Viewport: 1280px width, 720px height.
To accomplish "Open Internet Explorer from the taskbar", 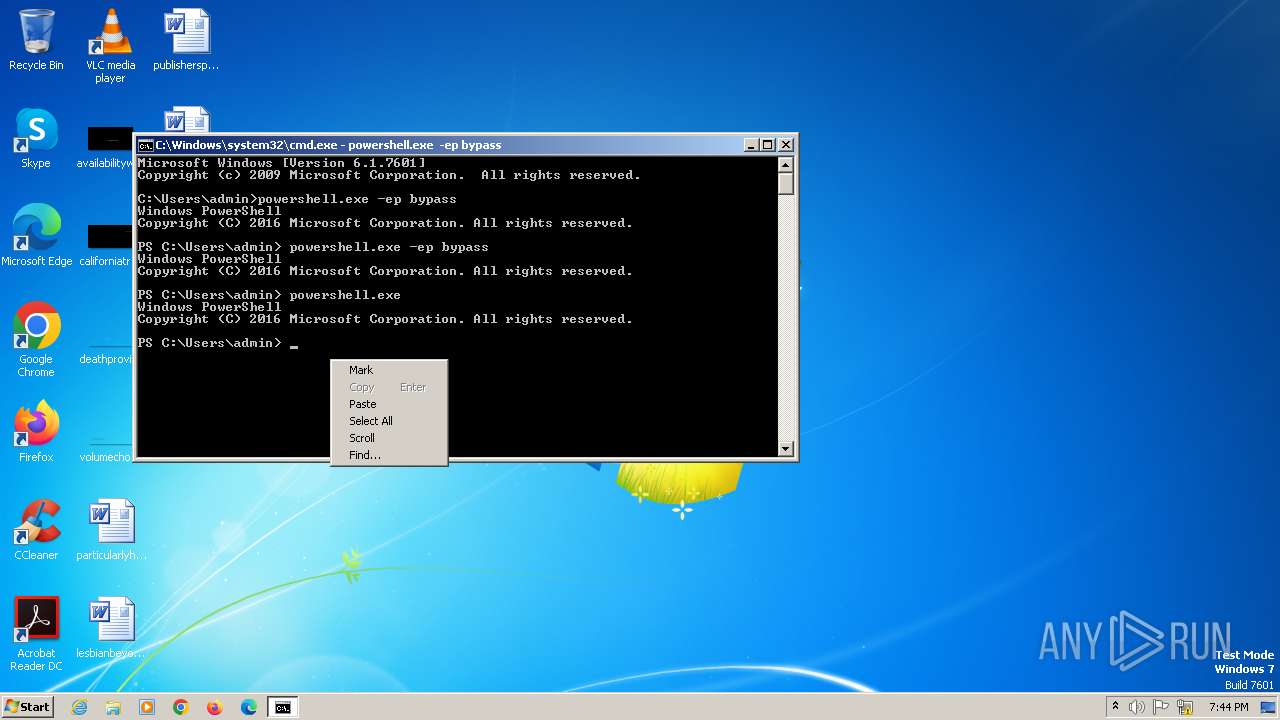I will pos(79,707).
